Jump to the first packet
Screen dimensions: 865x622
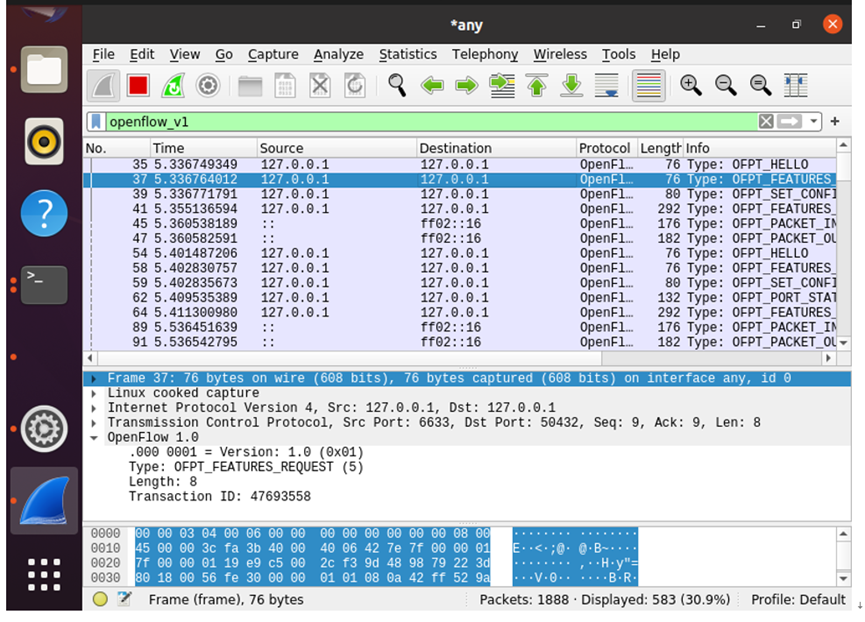pos(537,85)
